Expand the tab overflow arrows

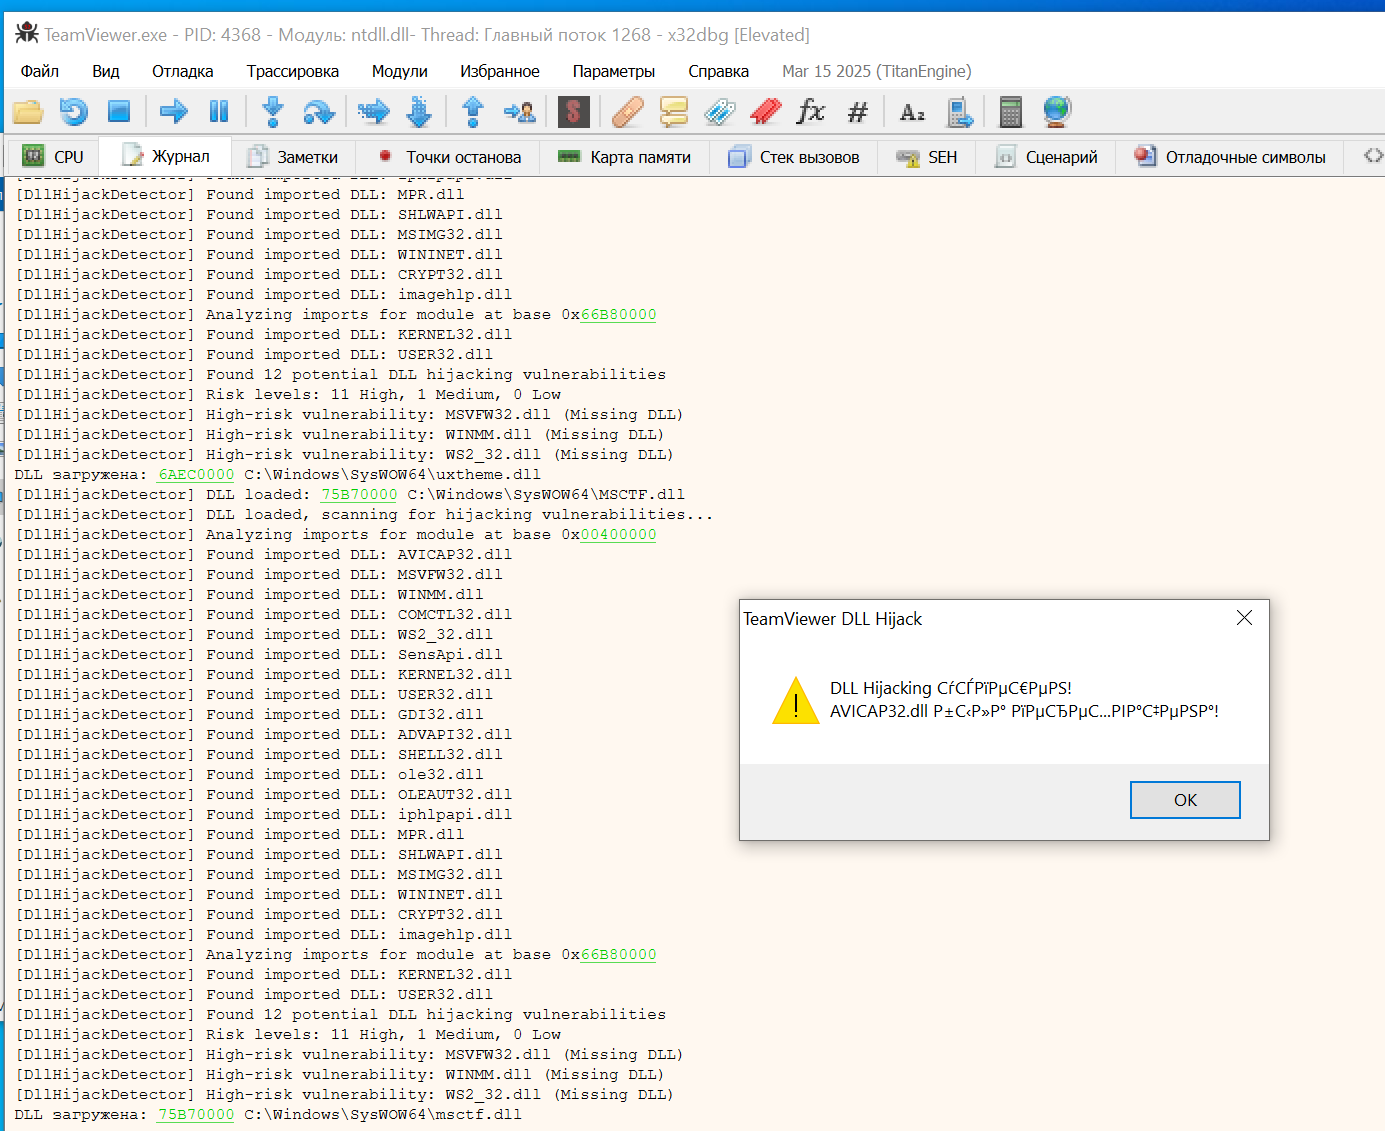(x=1373, y=156)
